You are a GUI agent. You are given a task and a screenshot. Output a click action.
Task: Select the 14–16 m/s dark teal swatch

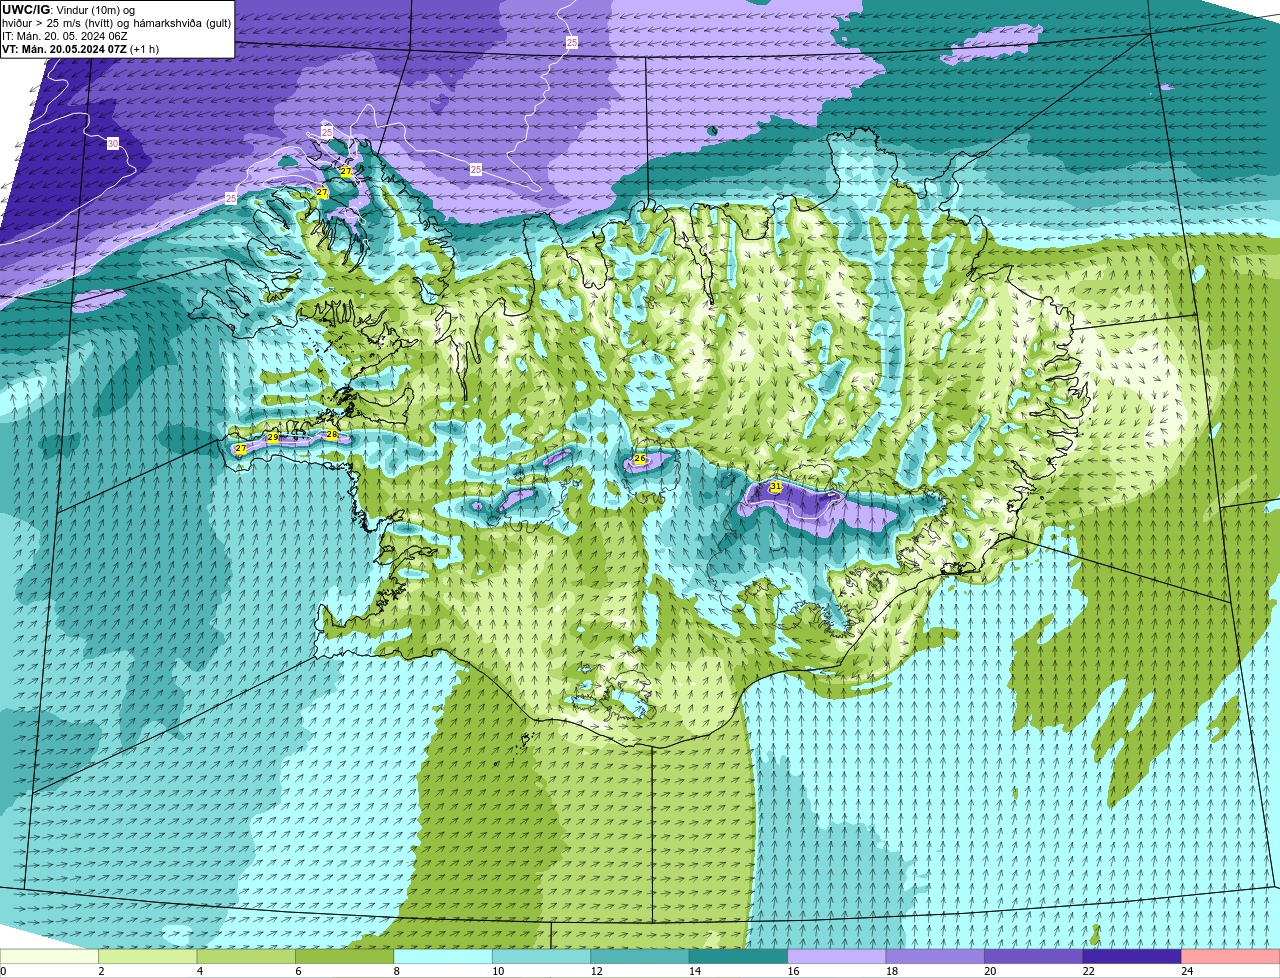(739, 956)
